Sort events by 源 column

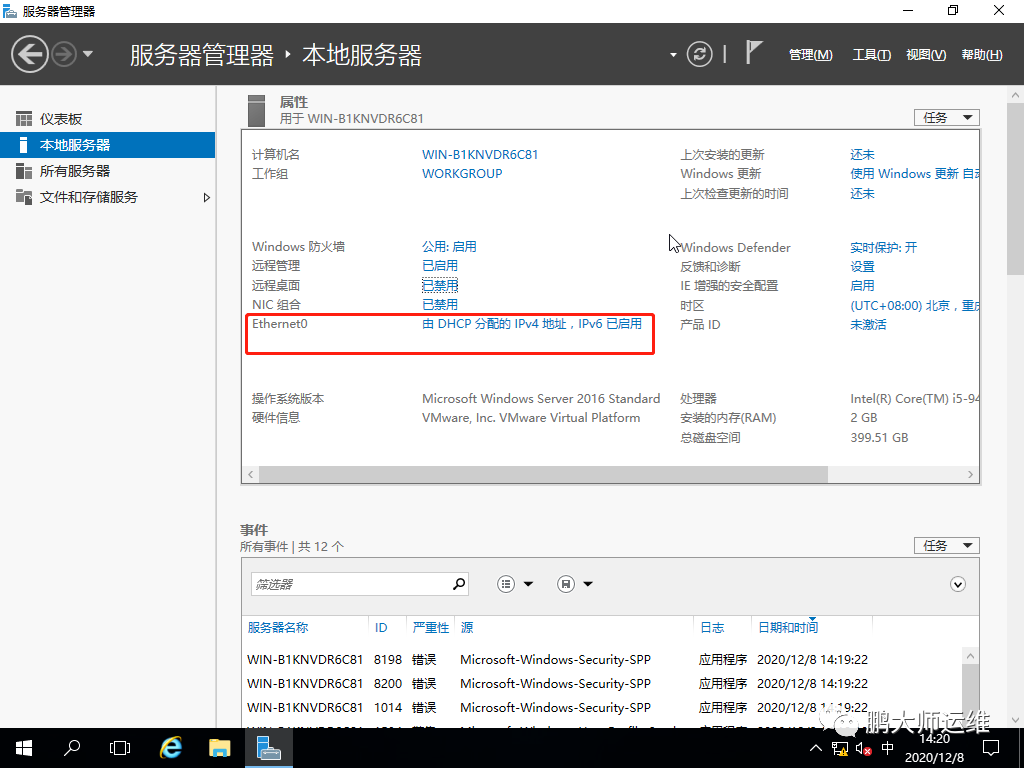[x=467, y=628]
